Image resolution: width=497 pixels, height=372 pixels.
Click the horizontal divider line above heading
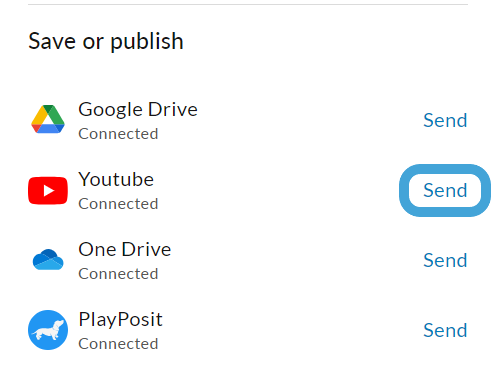[248, 4]
